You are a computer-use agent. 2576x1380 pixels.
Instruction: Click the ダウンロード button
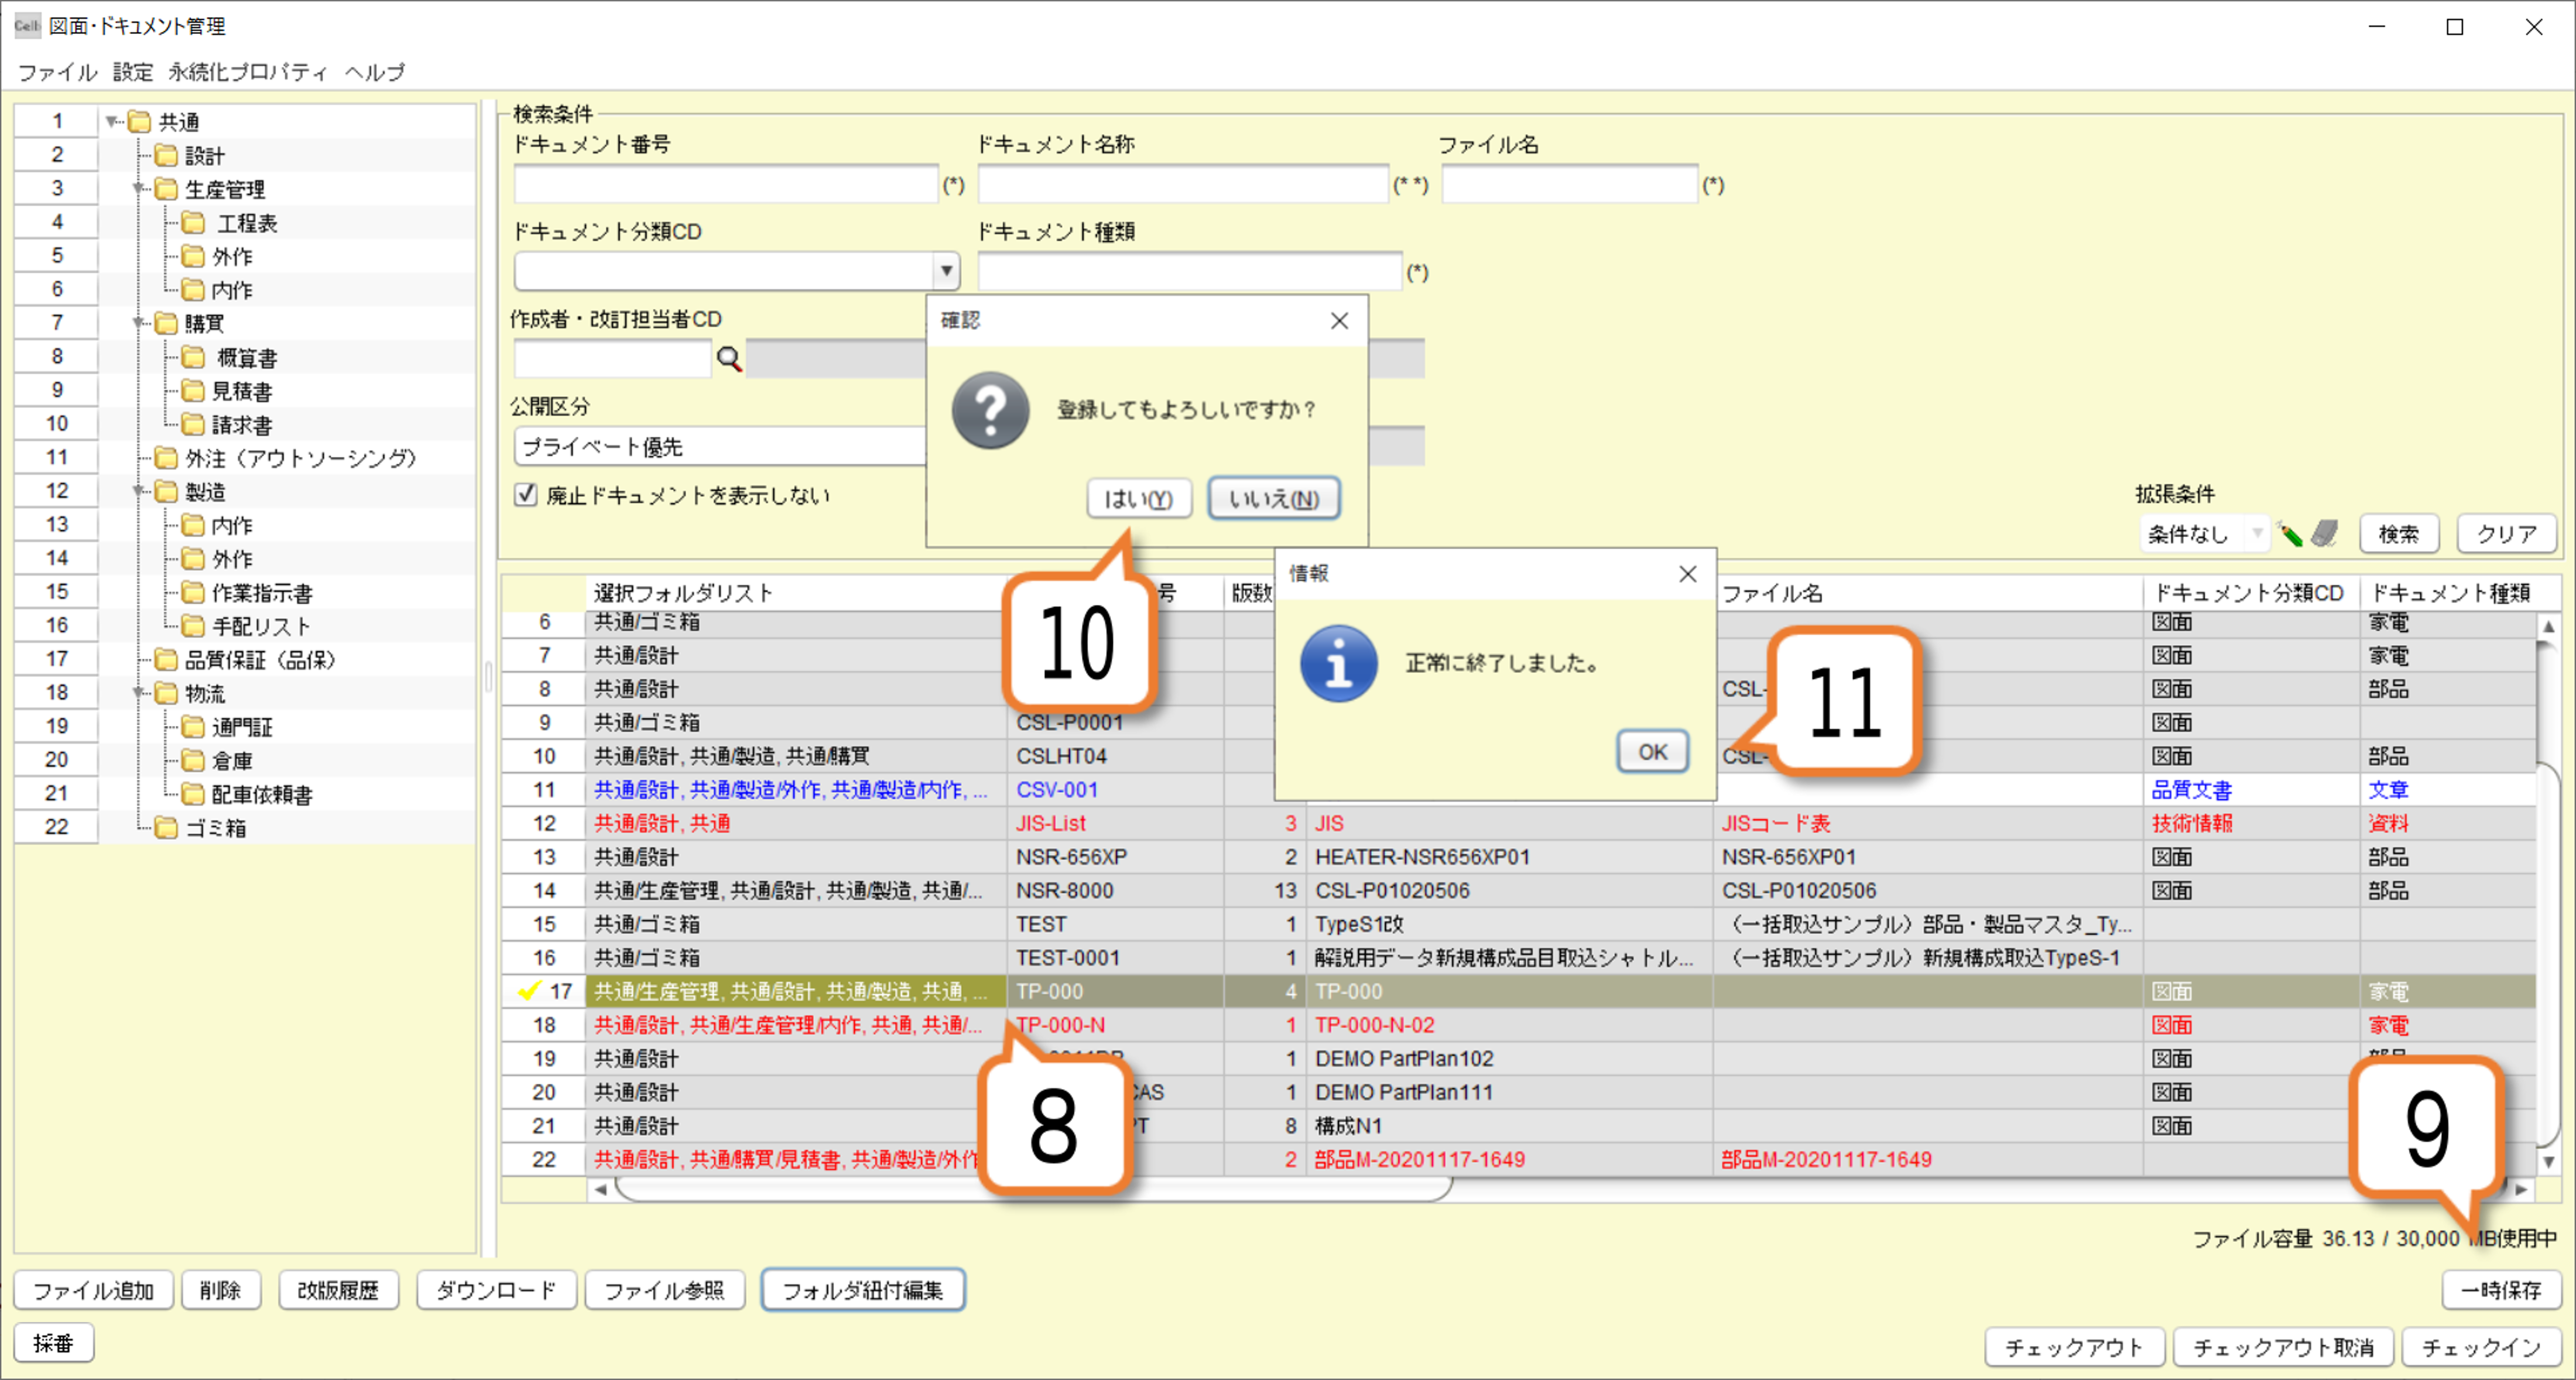[x=496, y=1290]
